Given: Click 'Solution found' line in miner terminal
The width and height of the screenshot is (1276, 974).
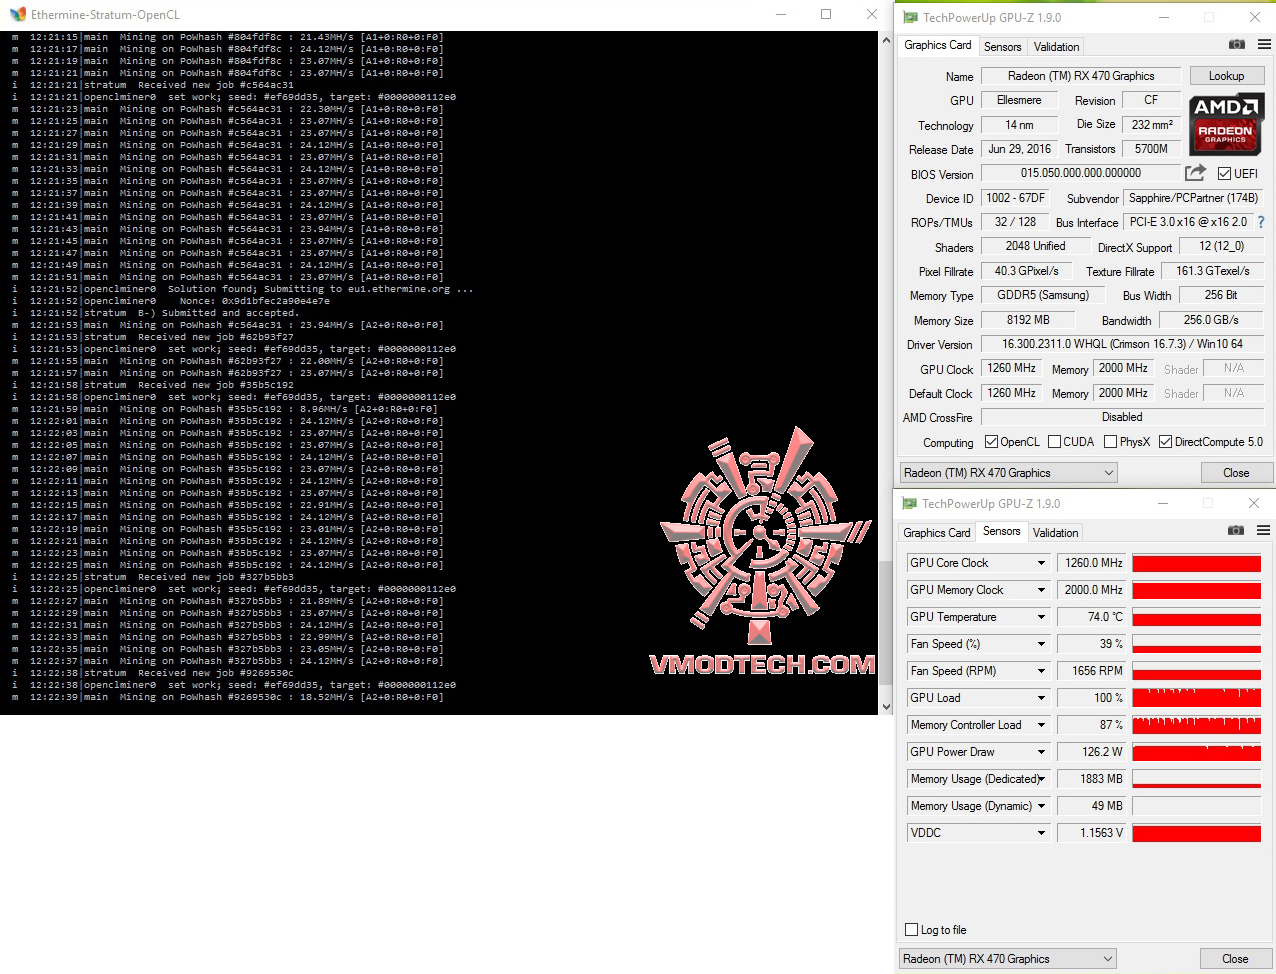Looking at the screenshot, I should tap(243, 289).
